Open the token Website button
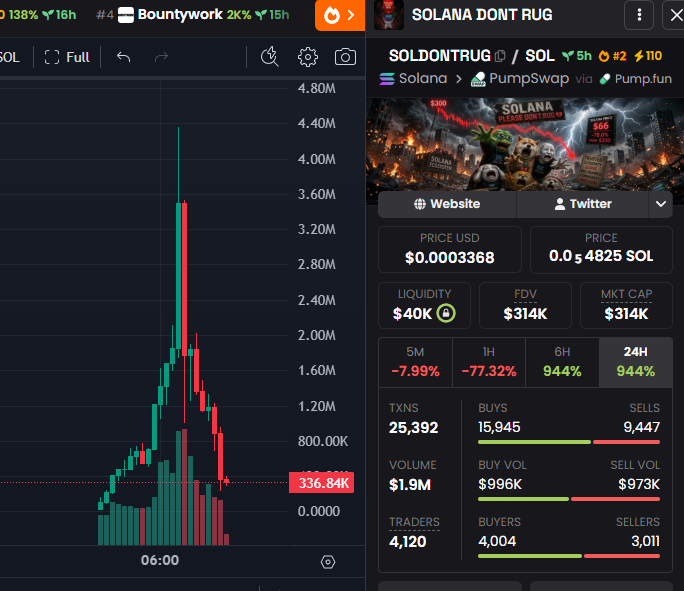This screenshot has width=684, height=591. click(447, 204)
